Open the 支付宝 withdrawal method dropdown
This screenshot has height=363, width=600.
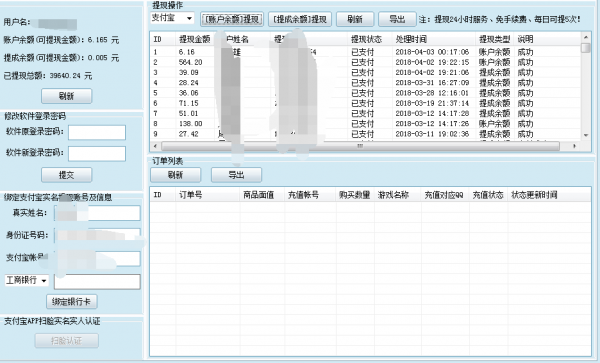[172, 18]
